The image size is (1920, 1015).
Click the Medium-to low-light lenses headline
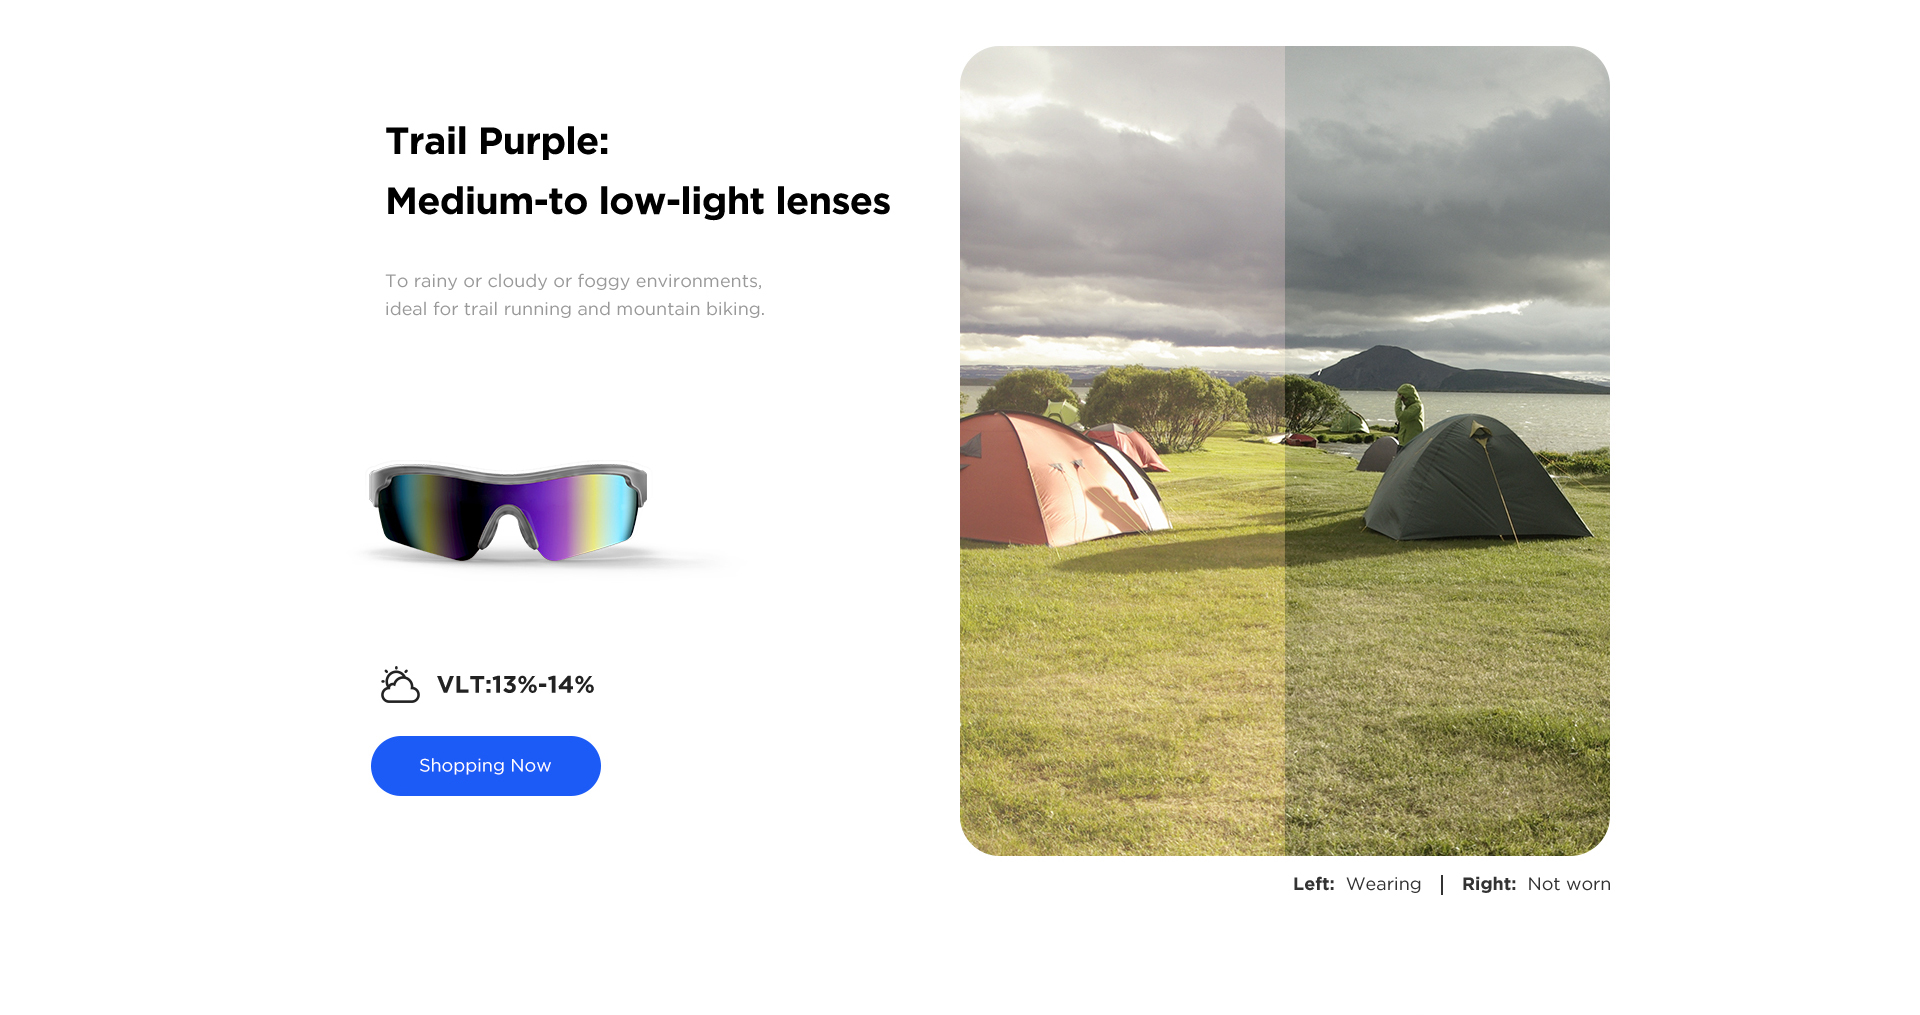click(x=638, y=201)
